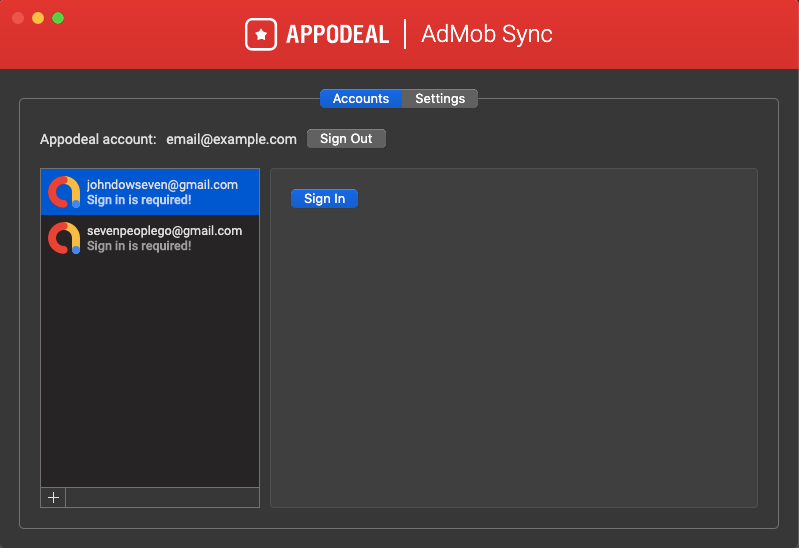Viewport: 799px width, 548px height.
Task: Click the AdMob Sync title text
Action: 487,34
